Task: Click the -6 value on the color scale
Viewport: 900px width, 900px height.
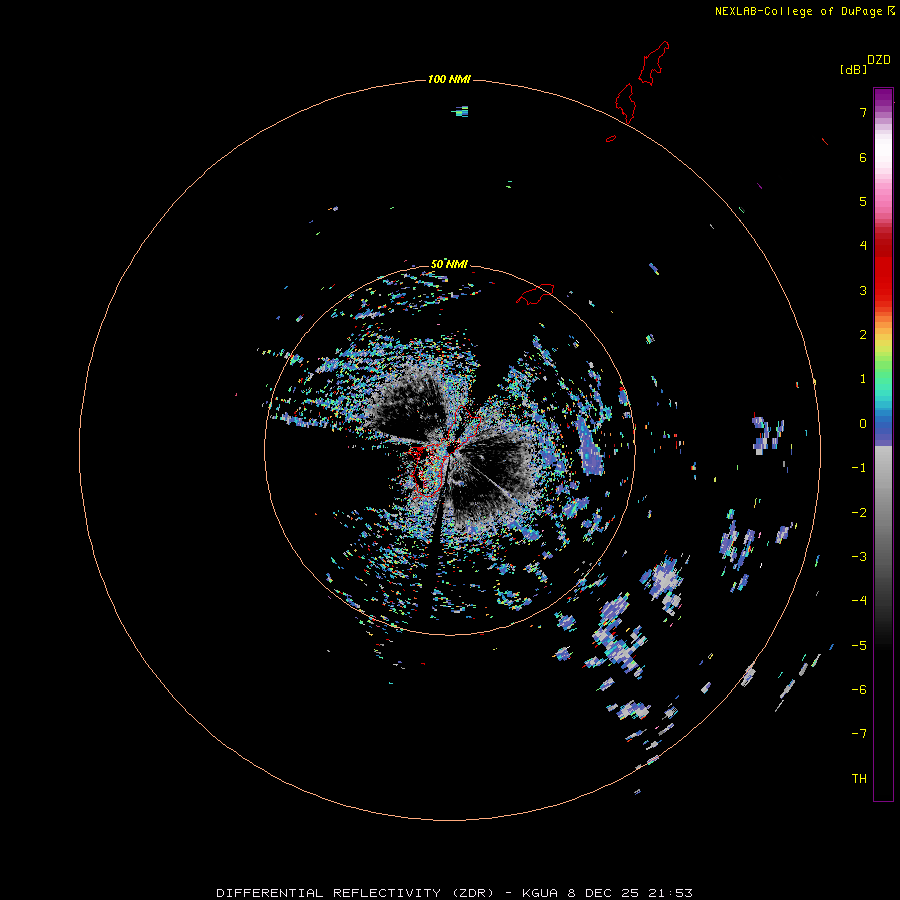Action: pyautogui.click(x=859, y=690)
